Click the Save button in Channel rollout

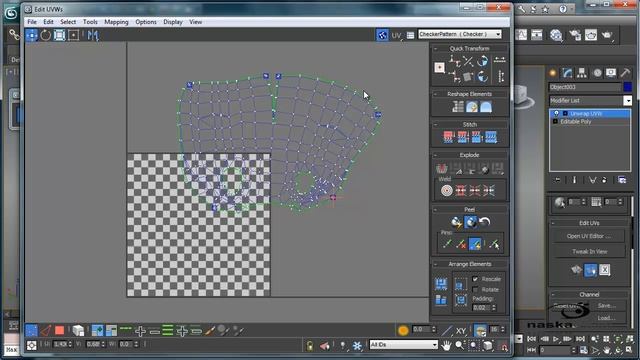[x=607, y=306]
